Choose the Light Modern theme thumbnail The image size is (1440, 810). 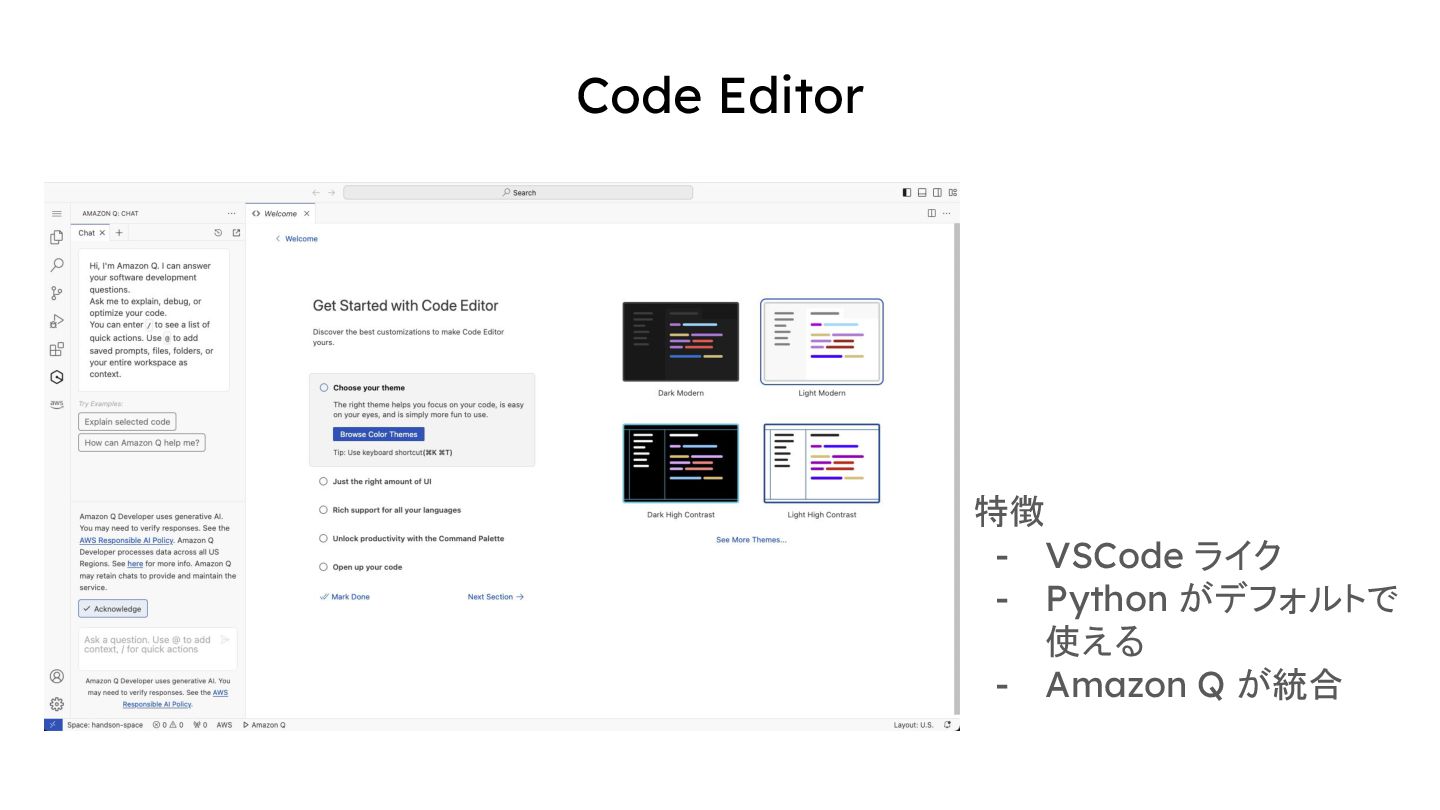pyautogui.click(x=822, y=342)
